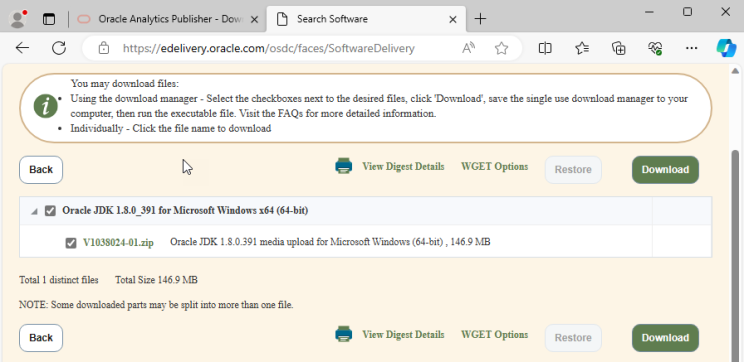
Task: Collapse the Oracle JDK 1.8.0_391 row triangle
Action: click(x=34, y=212)
